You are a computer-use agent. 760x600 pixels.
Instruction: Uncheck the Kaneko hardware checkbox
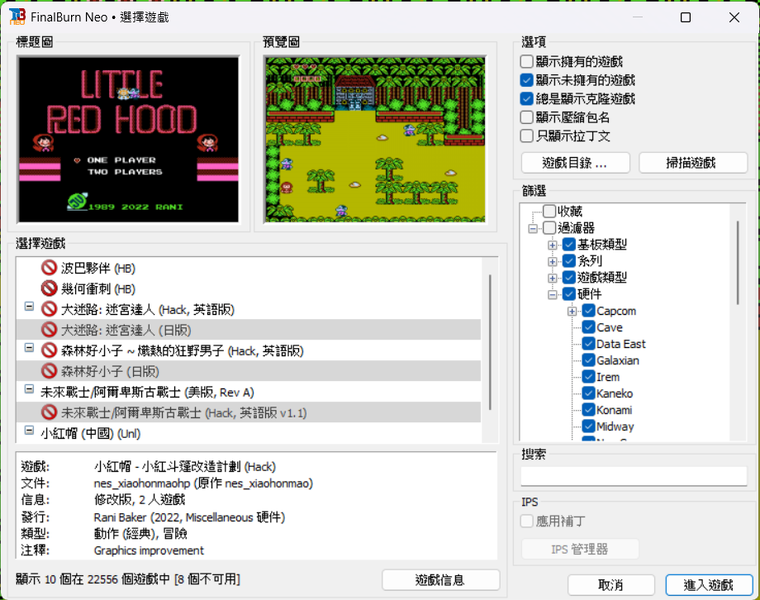[x=588, y=393]
